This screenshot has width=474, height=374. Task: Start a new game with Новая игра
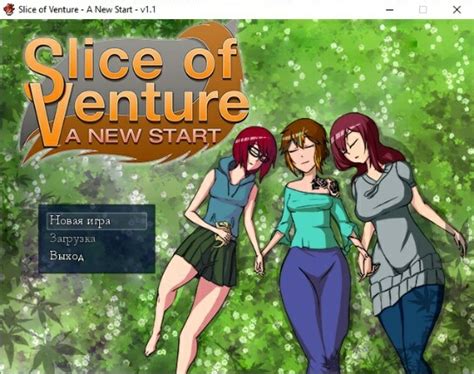pyautogui.click(x=97, y=221)
